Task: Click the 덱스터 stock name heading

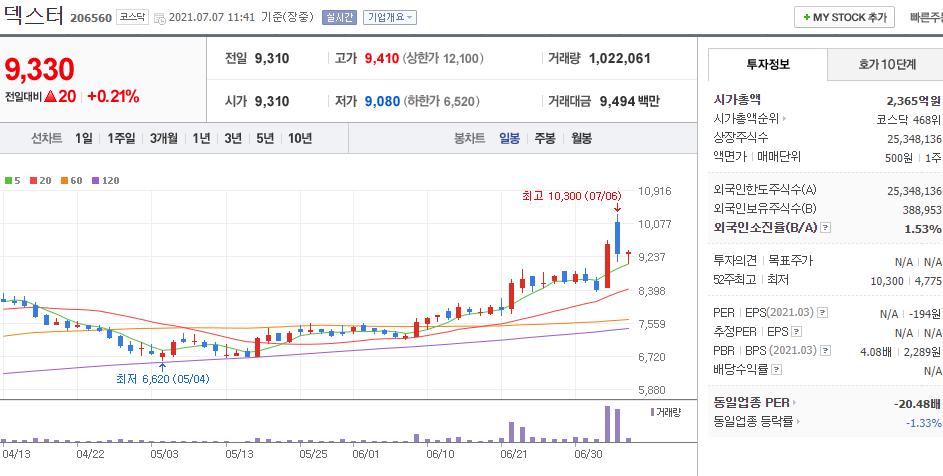Action: [x=33, y=16]
